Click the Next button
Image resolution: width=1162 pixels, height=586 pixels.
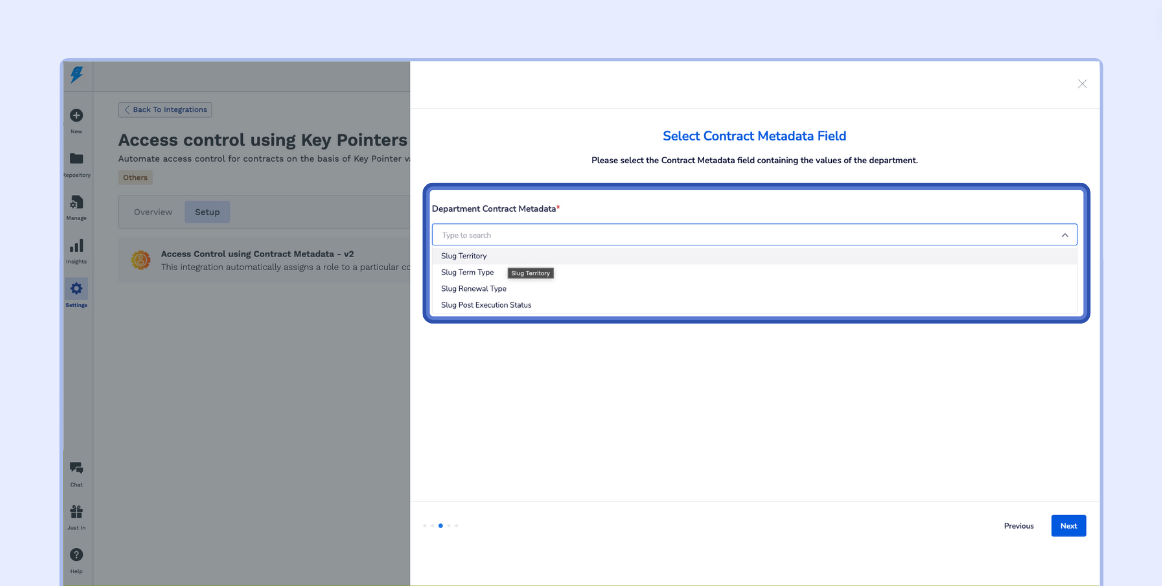point(1068,526)
